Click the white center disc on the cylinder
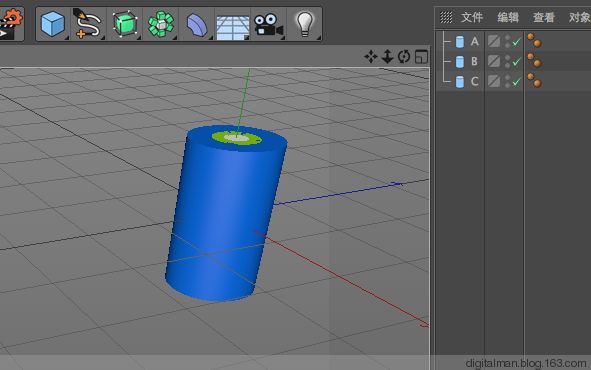 (237, 138)
